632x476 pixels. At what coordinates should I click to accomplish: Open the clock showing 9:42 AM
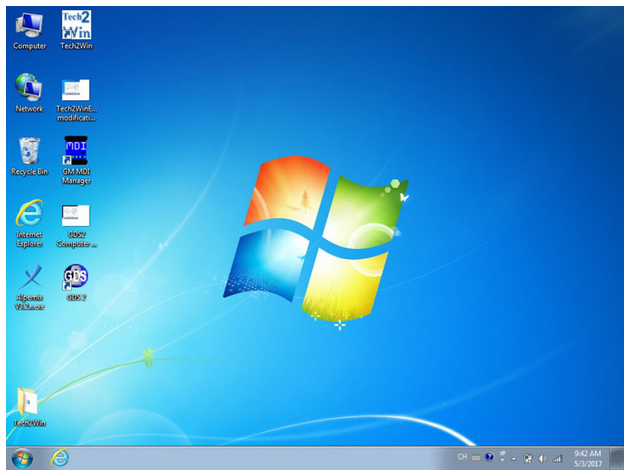(x=588, y=458)
